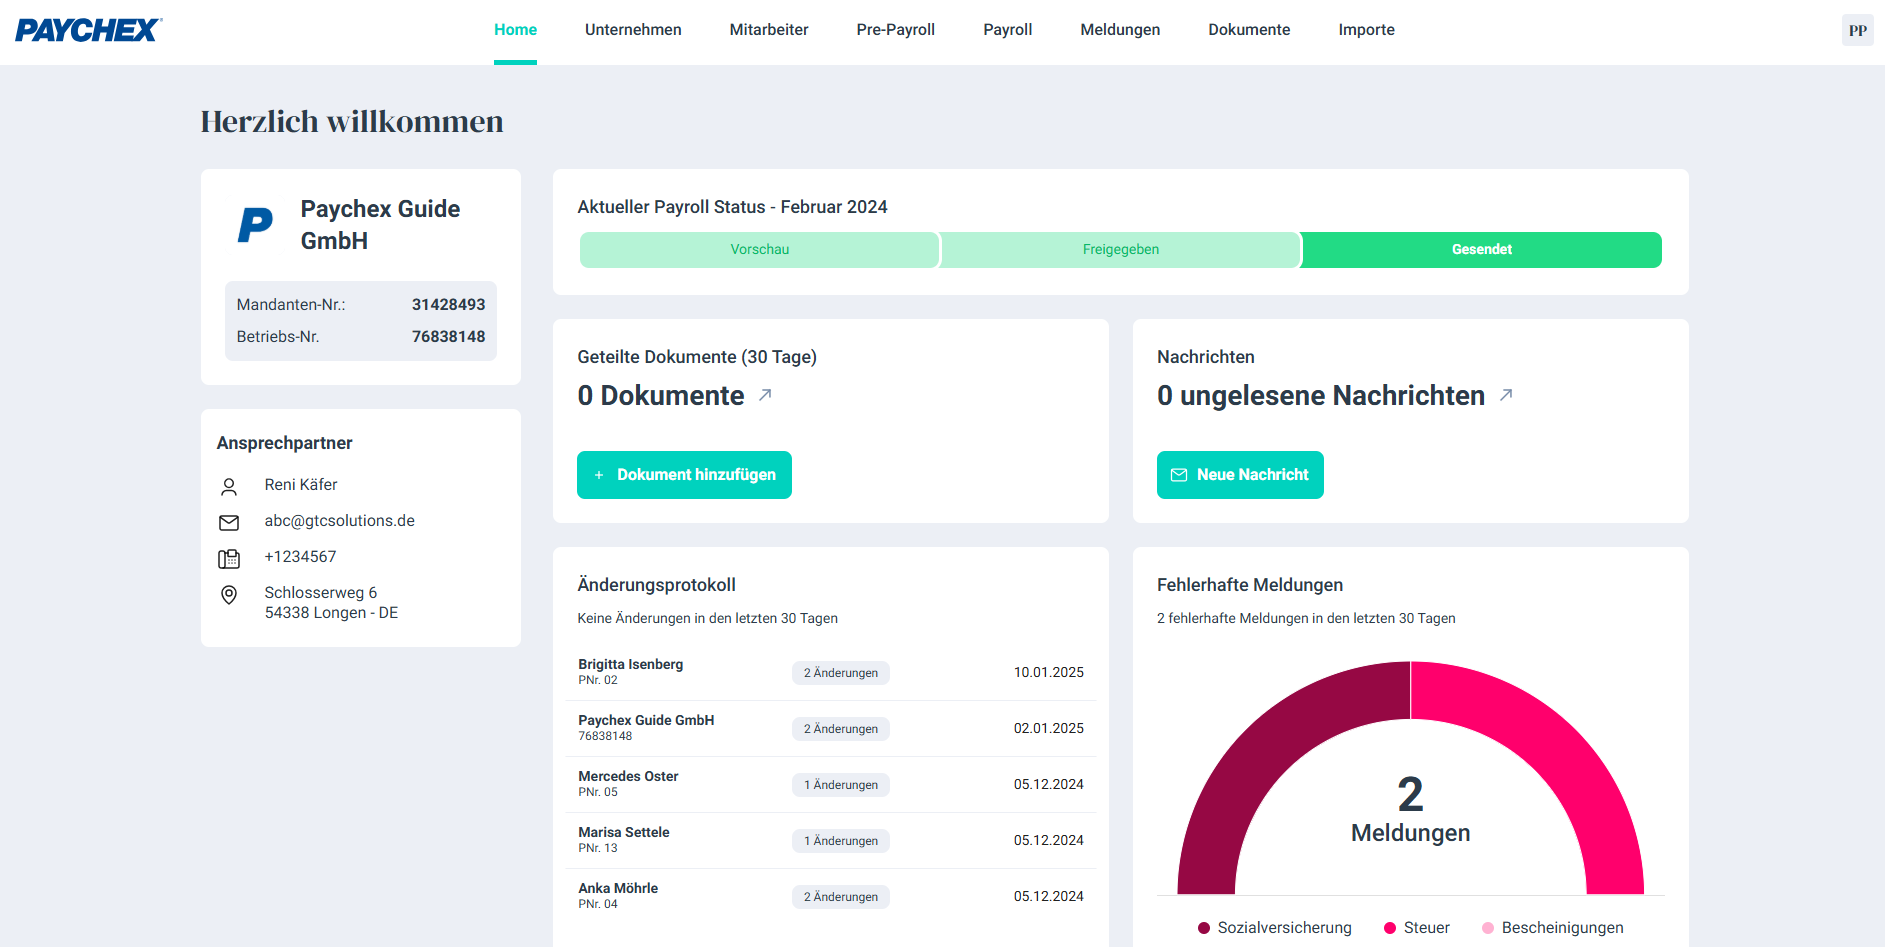The width and height of the screenshot is (1885, 947).
Task: Select the Vorschau payroll status step
Action: 760,250
